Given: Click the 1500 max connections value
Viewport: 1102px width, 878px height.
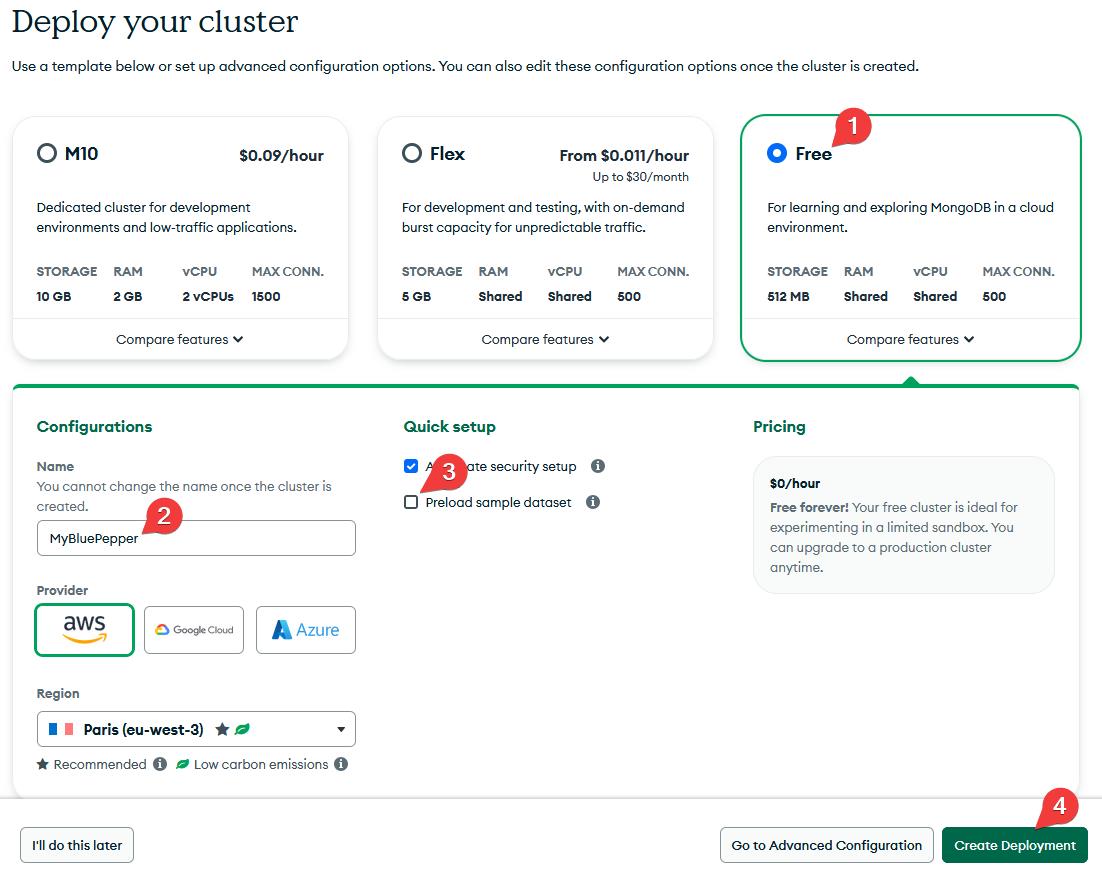Looking at the screenshot, I should tap(266, 297).
